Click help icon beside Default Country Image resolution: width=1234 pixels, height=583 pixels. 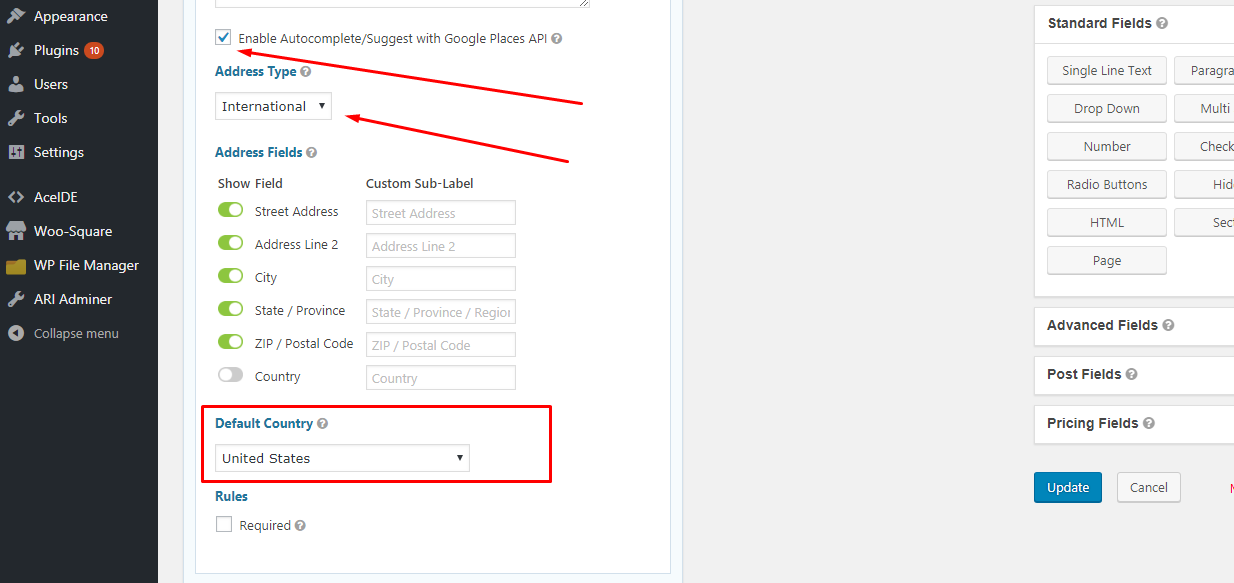(322, 424)
